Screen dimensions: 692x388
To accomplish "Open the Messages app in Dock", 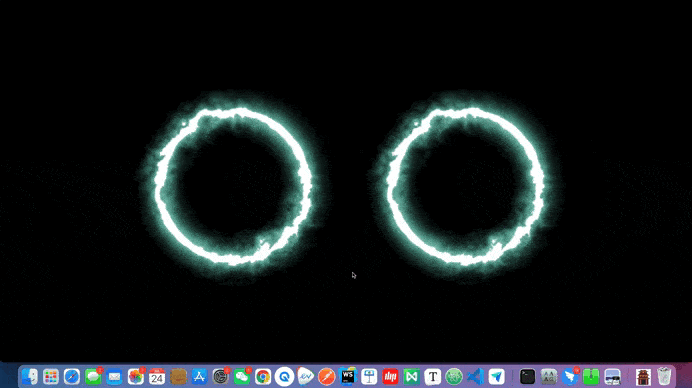I will pyautogui.click(x=93, y=377).
